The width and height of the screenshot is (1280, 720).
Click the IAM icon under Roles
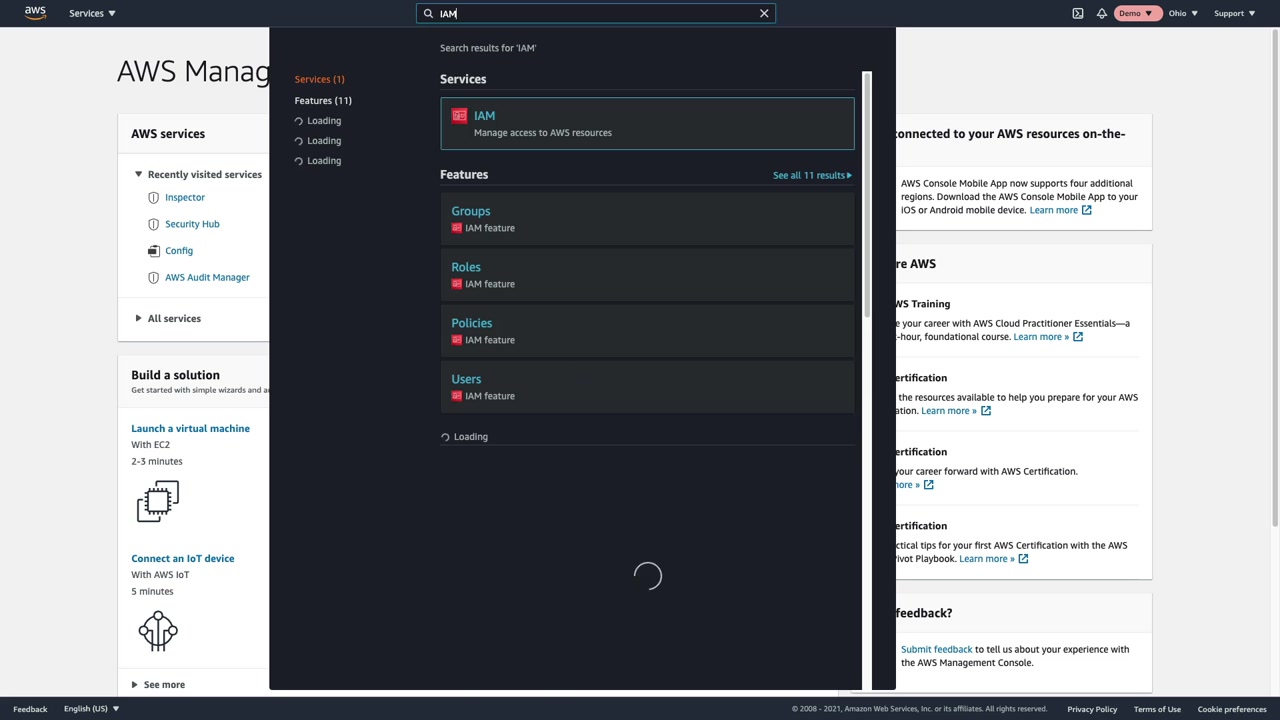457,284
